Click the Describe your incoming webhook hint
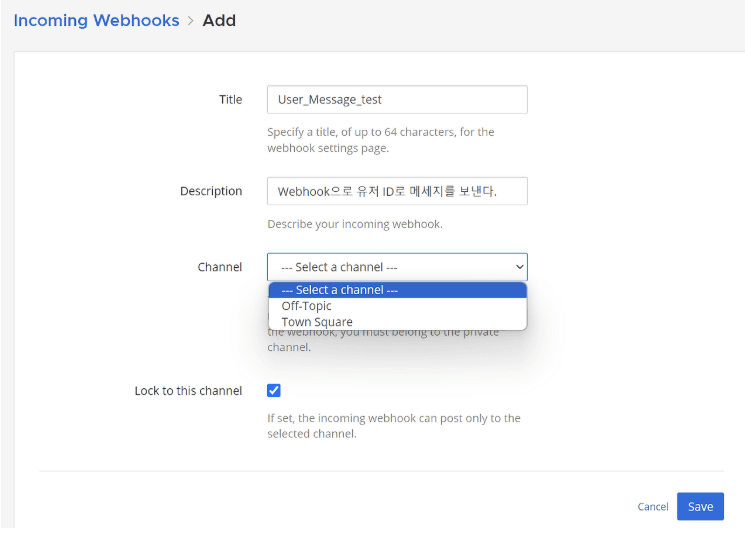 coord(355,224)
